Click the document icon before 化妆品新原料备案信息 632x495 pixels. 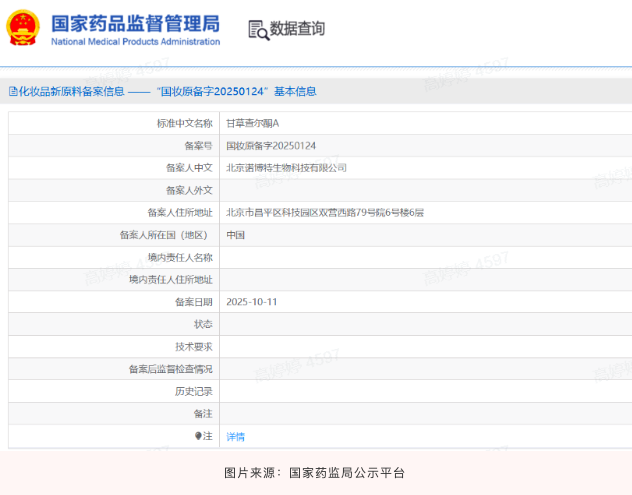click(x=12, y=91)
